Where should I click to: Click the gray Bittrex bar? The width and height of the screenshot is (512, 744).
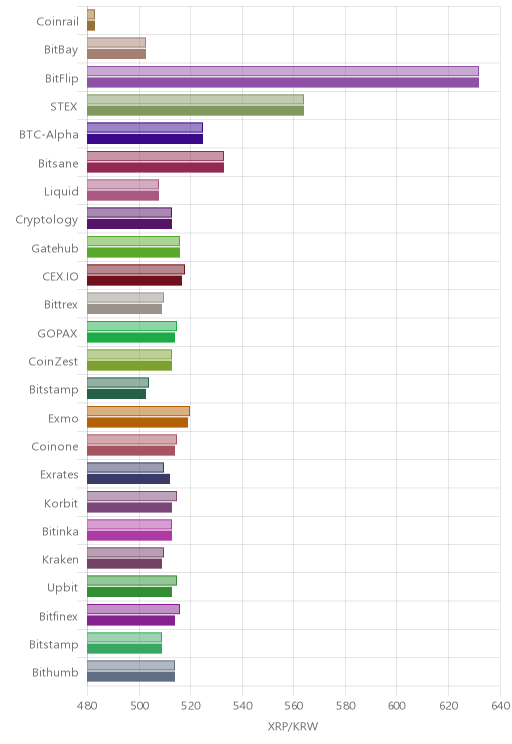pyautogui.click(x=124, y=309)
